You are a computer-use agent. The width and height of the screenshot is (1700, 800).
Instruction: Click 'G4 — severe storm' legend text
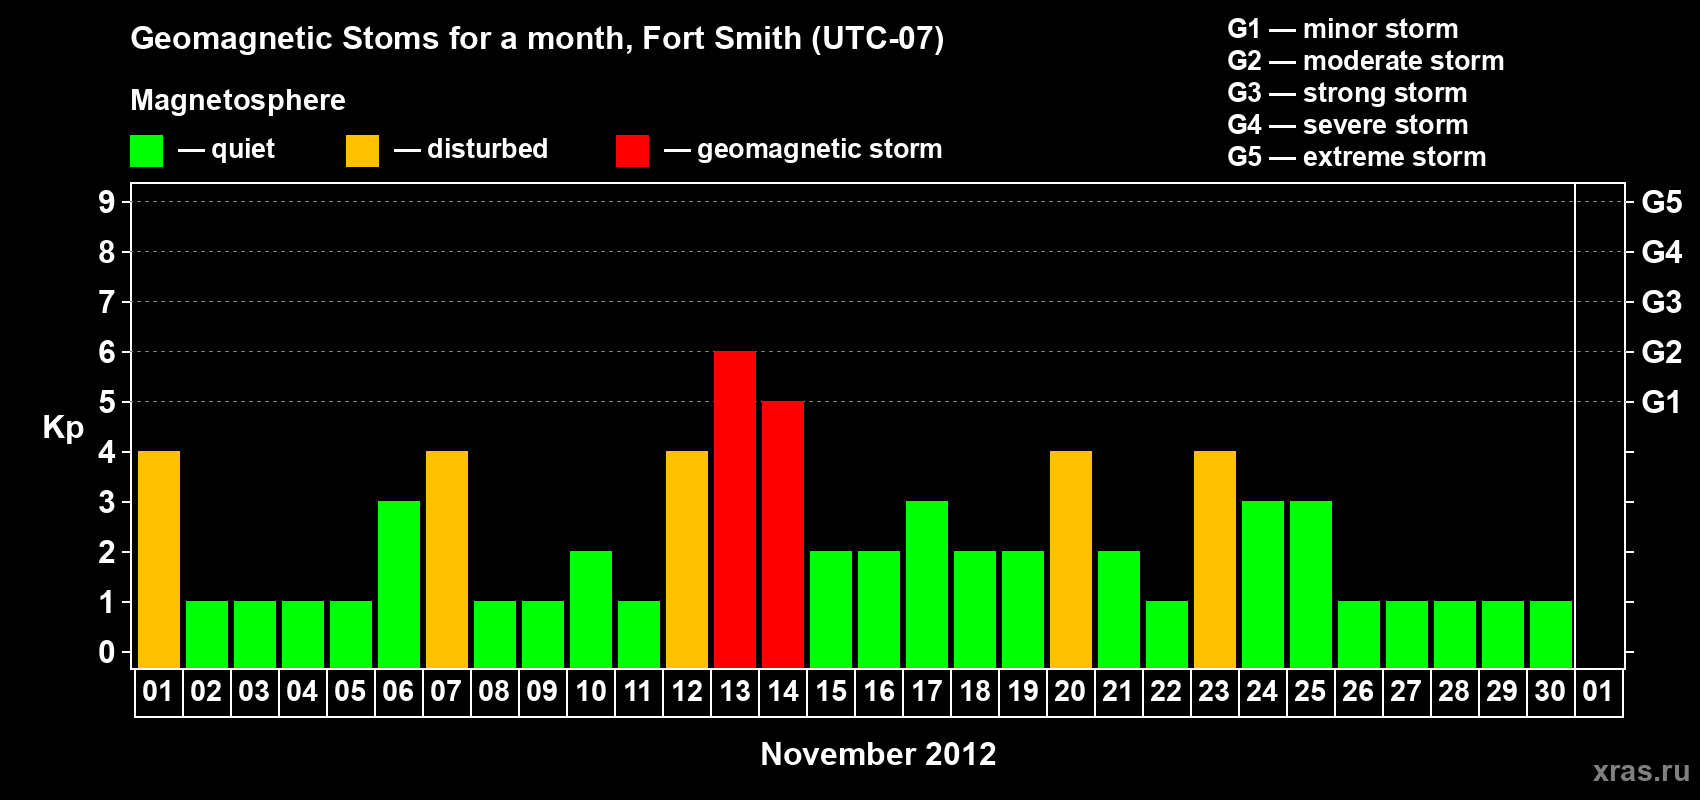1348,125
